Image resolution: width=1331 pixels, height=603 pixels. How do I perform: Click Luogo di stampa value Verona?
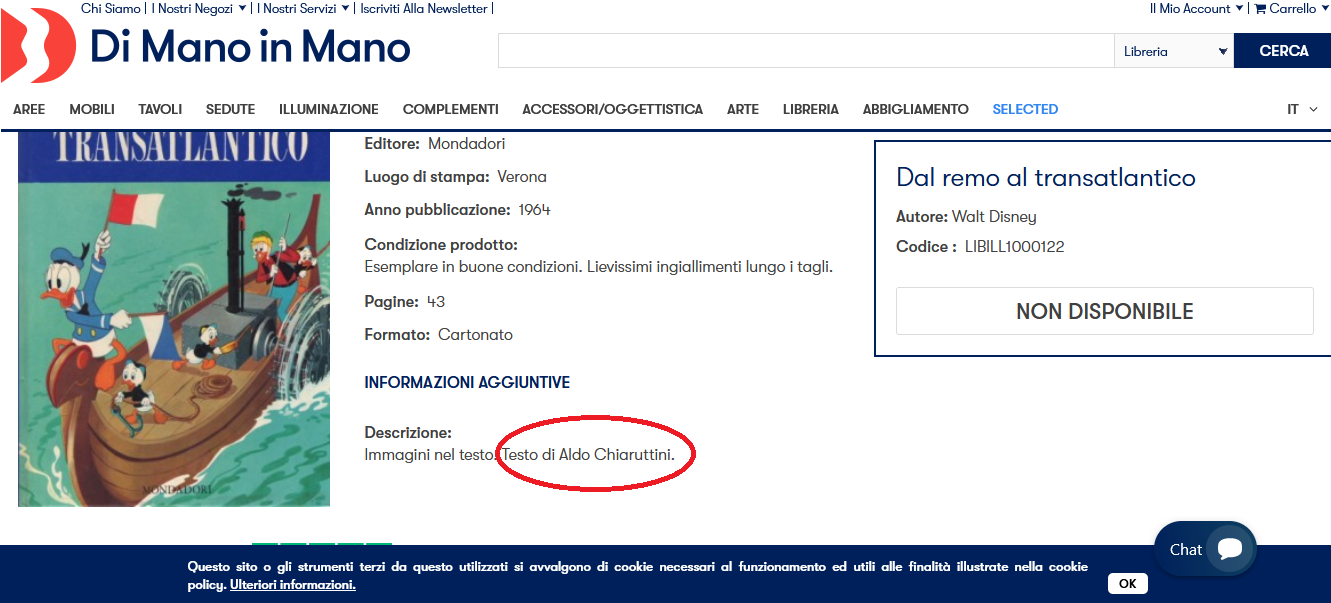522,177
